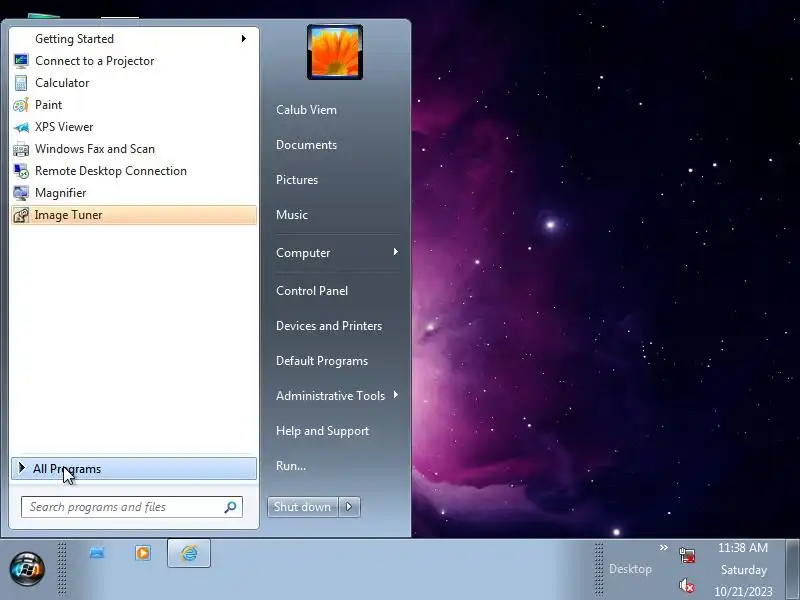Open the Music library

coord(292,215)
